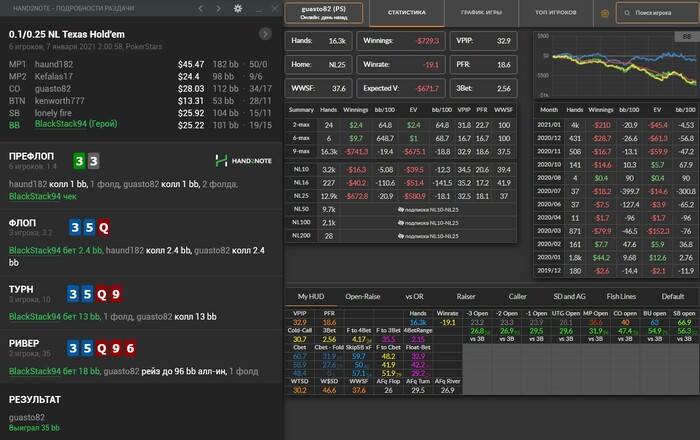Screen dimensions: 700x440
Task: Click the NL200 subscription lock link
Action: coord(428,236)
